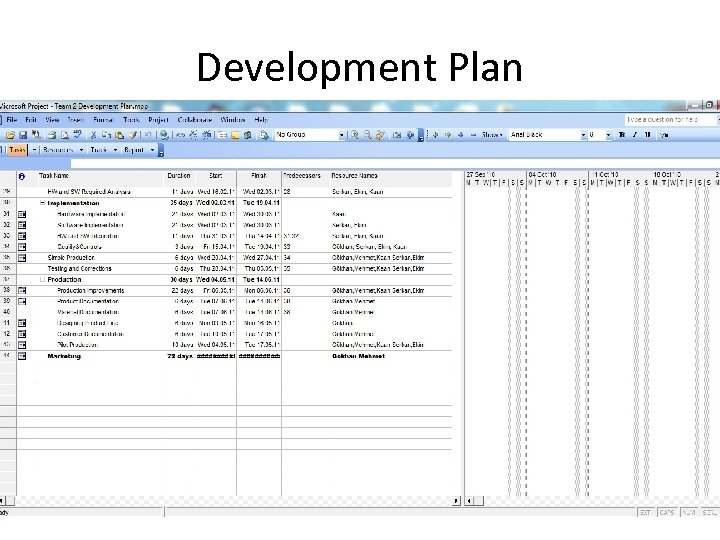Click the Production Improvements task name
This screenshot has width=720, height=540.
pos(90,291)
